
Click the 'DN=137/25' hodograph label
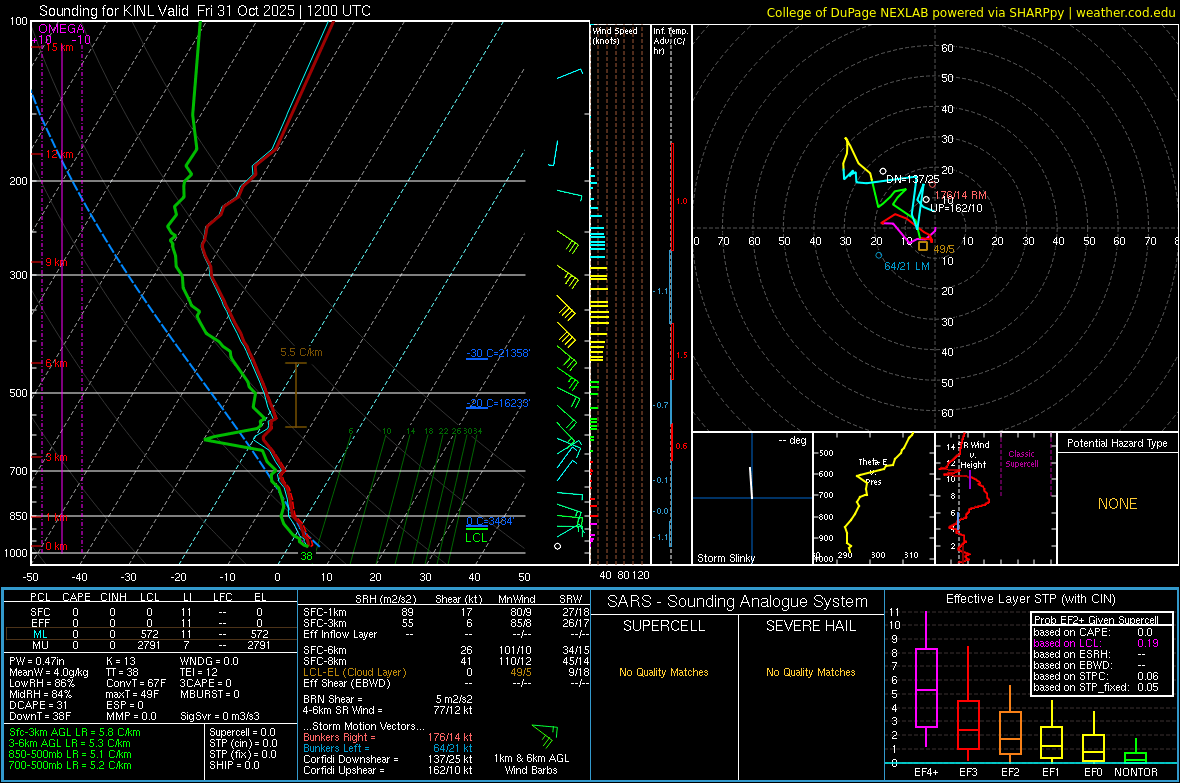(x=912, y=179)
